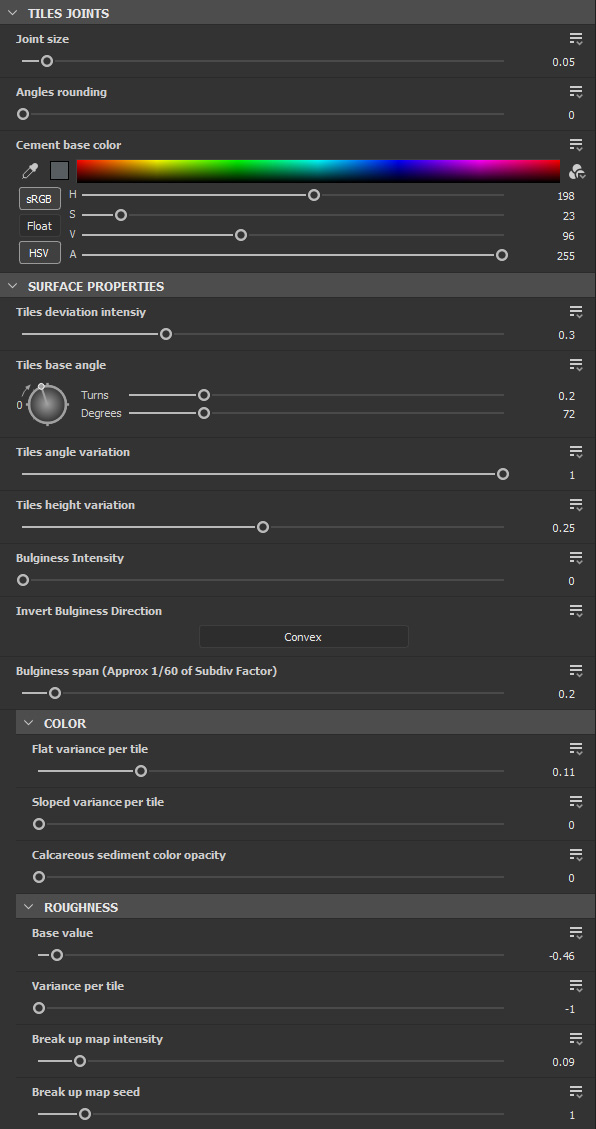
Task: Open the Joint size parameter menu icon
Action: [576, 39]
